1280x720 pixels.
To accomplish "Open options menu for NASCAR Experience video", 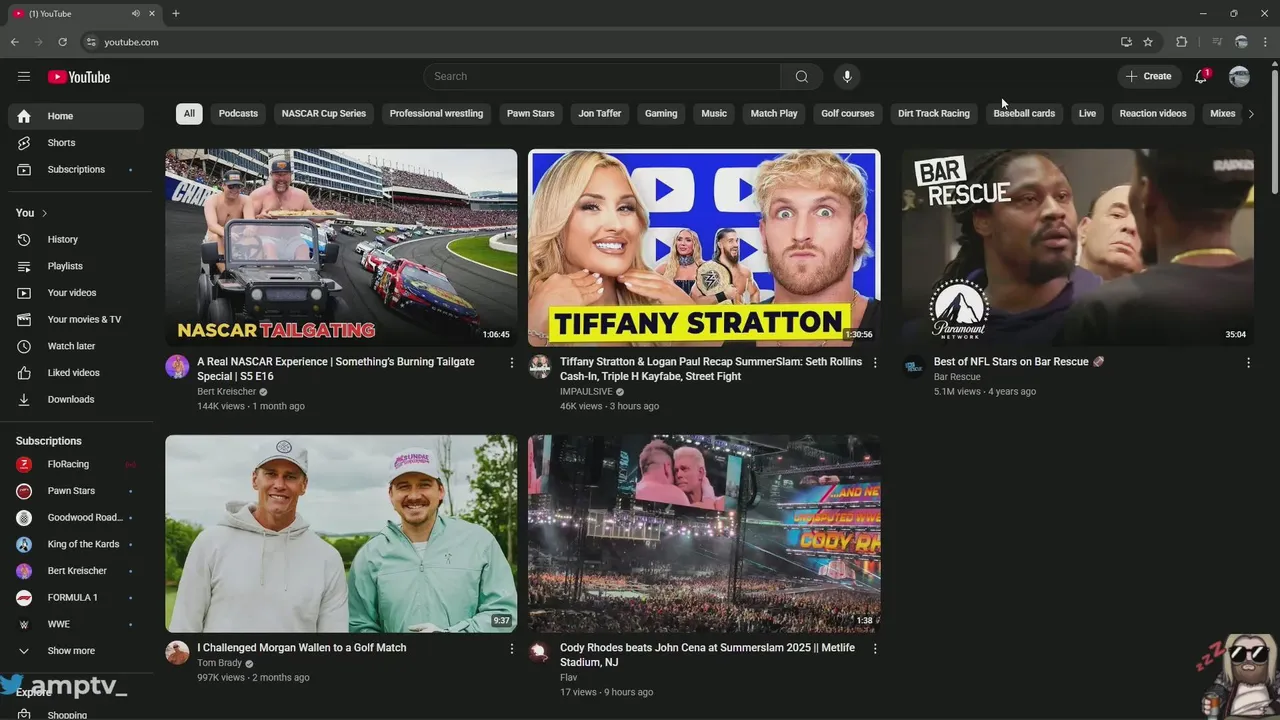I will (x=512, y=363).
